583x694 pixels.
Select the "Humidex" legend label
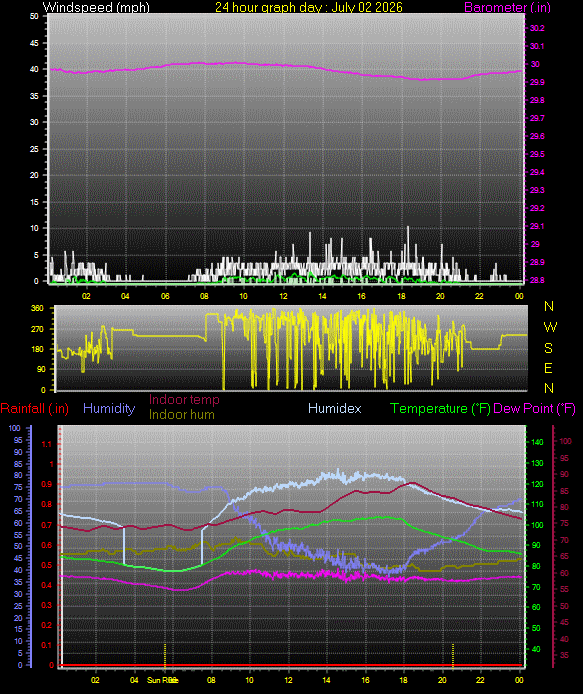[x=335, y=408]
